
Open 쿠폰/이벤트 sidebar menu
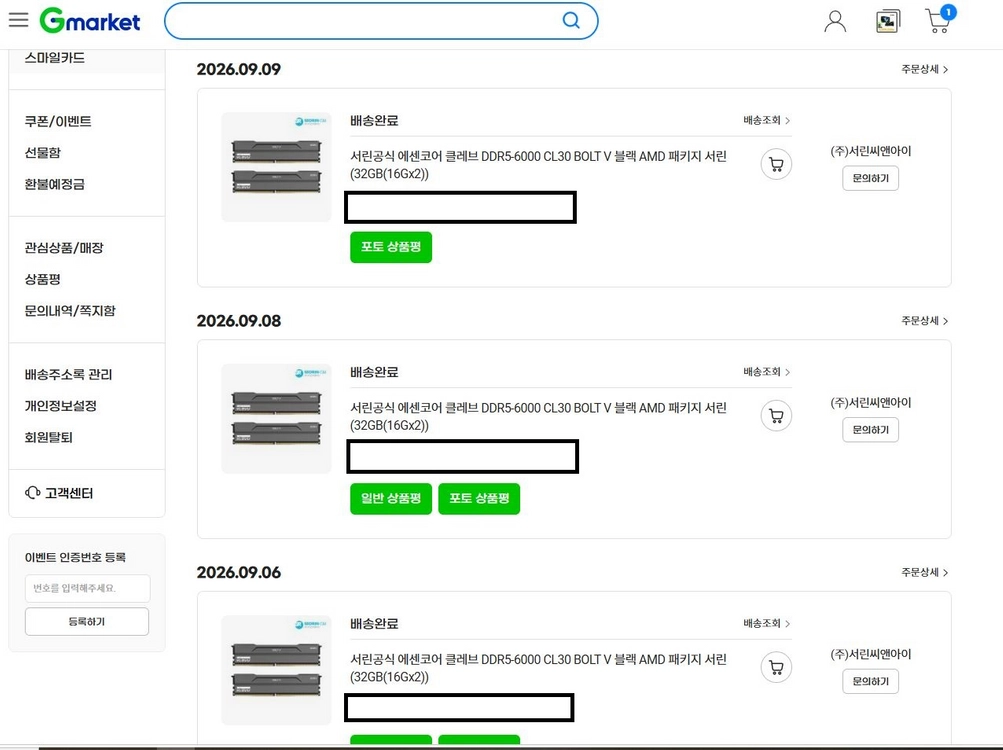(58, 121)
